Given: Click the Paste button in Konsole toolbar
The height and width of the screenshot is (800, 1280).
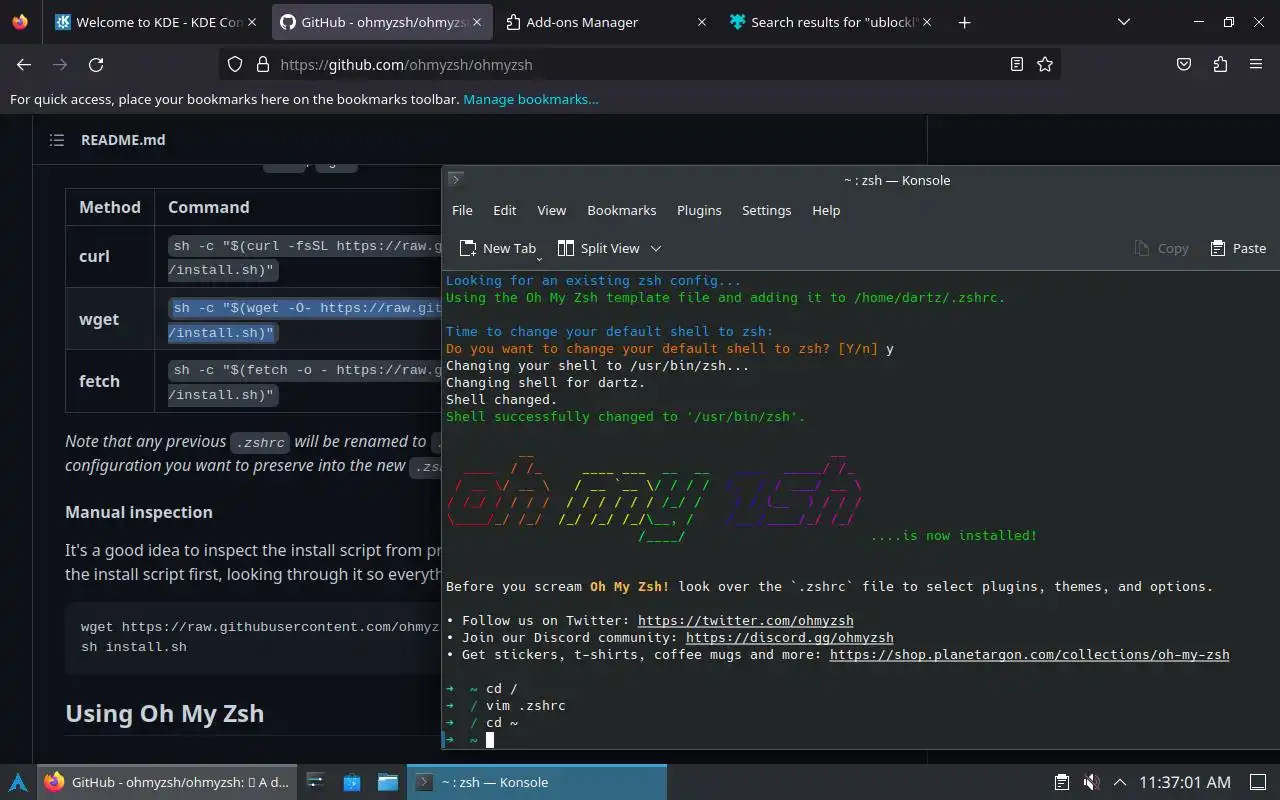Looking at the screenshot, I should [x=1238, y=248].
